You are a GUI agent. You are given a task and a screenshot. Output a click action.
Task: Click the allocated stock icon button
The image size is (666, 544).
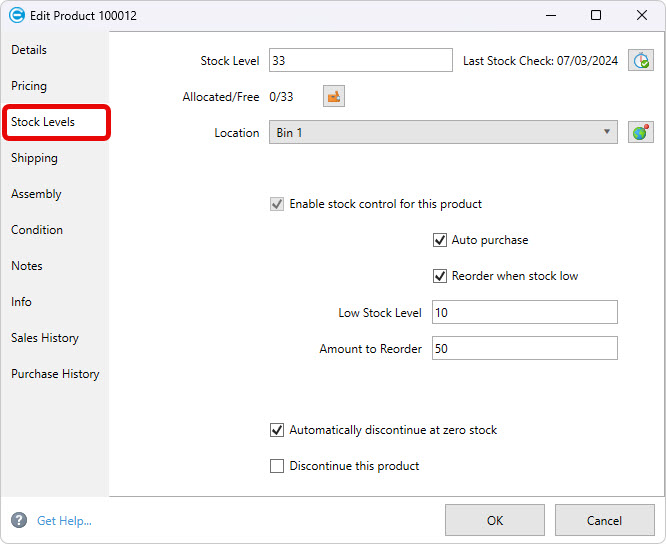coord(334,97)
